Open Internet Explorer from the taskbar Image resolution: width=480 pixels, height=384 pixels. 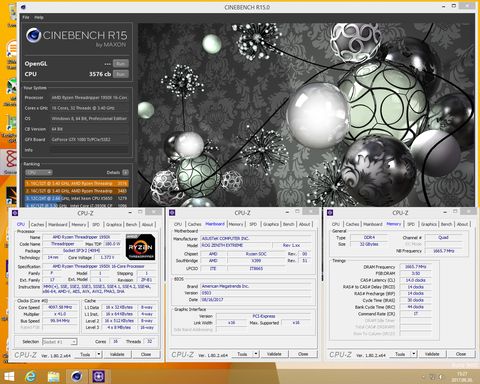click(31, 377)
